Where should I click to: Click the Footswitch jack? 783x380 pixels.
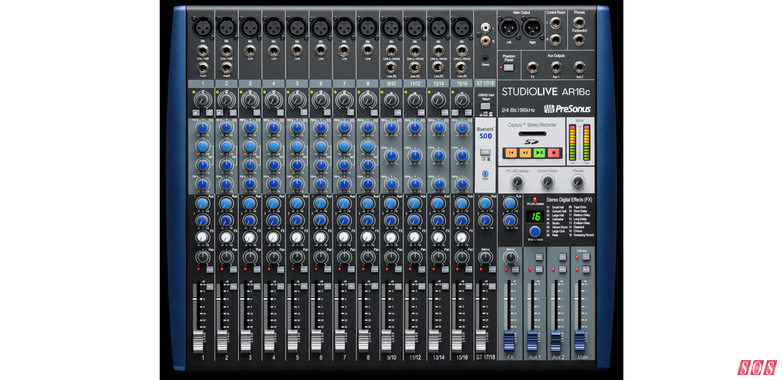[579, 39]
